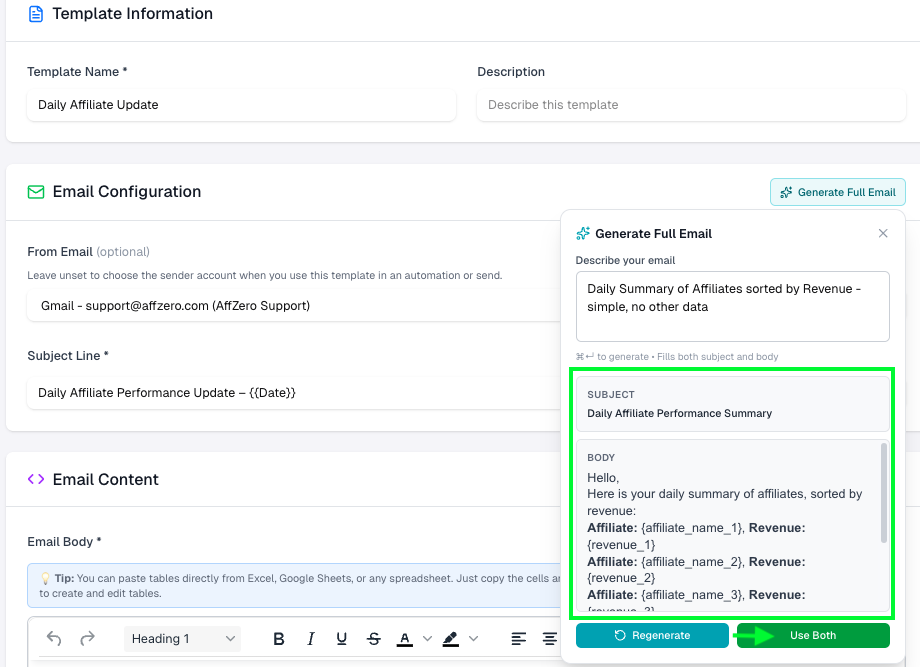Click the body preview scrollbar
This screenshot has width=920, height=667.
pyautogui.click(x=884, y=493)
